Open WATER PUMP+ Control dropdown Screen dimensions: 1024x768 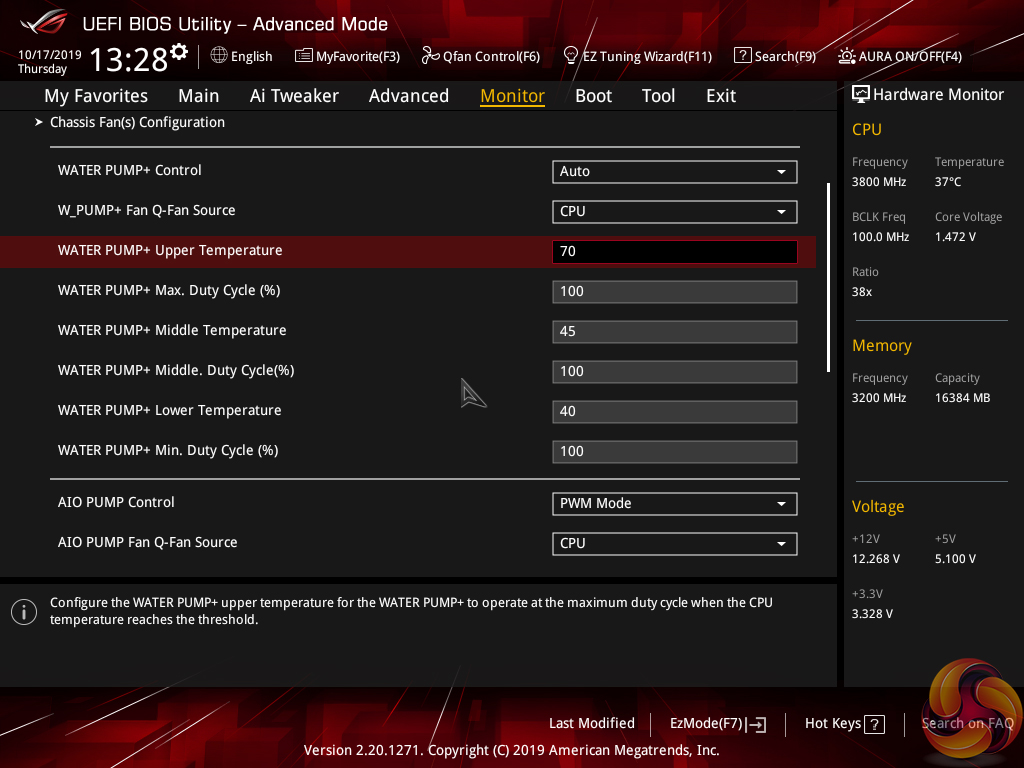coord(675,172)
